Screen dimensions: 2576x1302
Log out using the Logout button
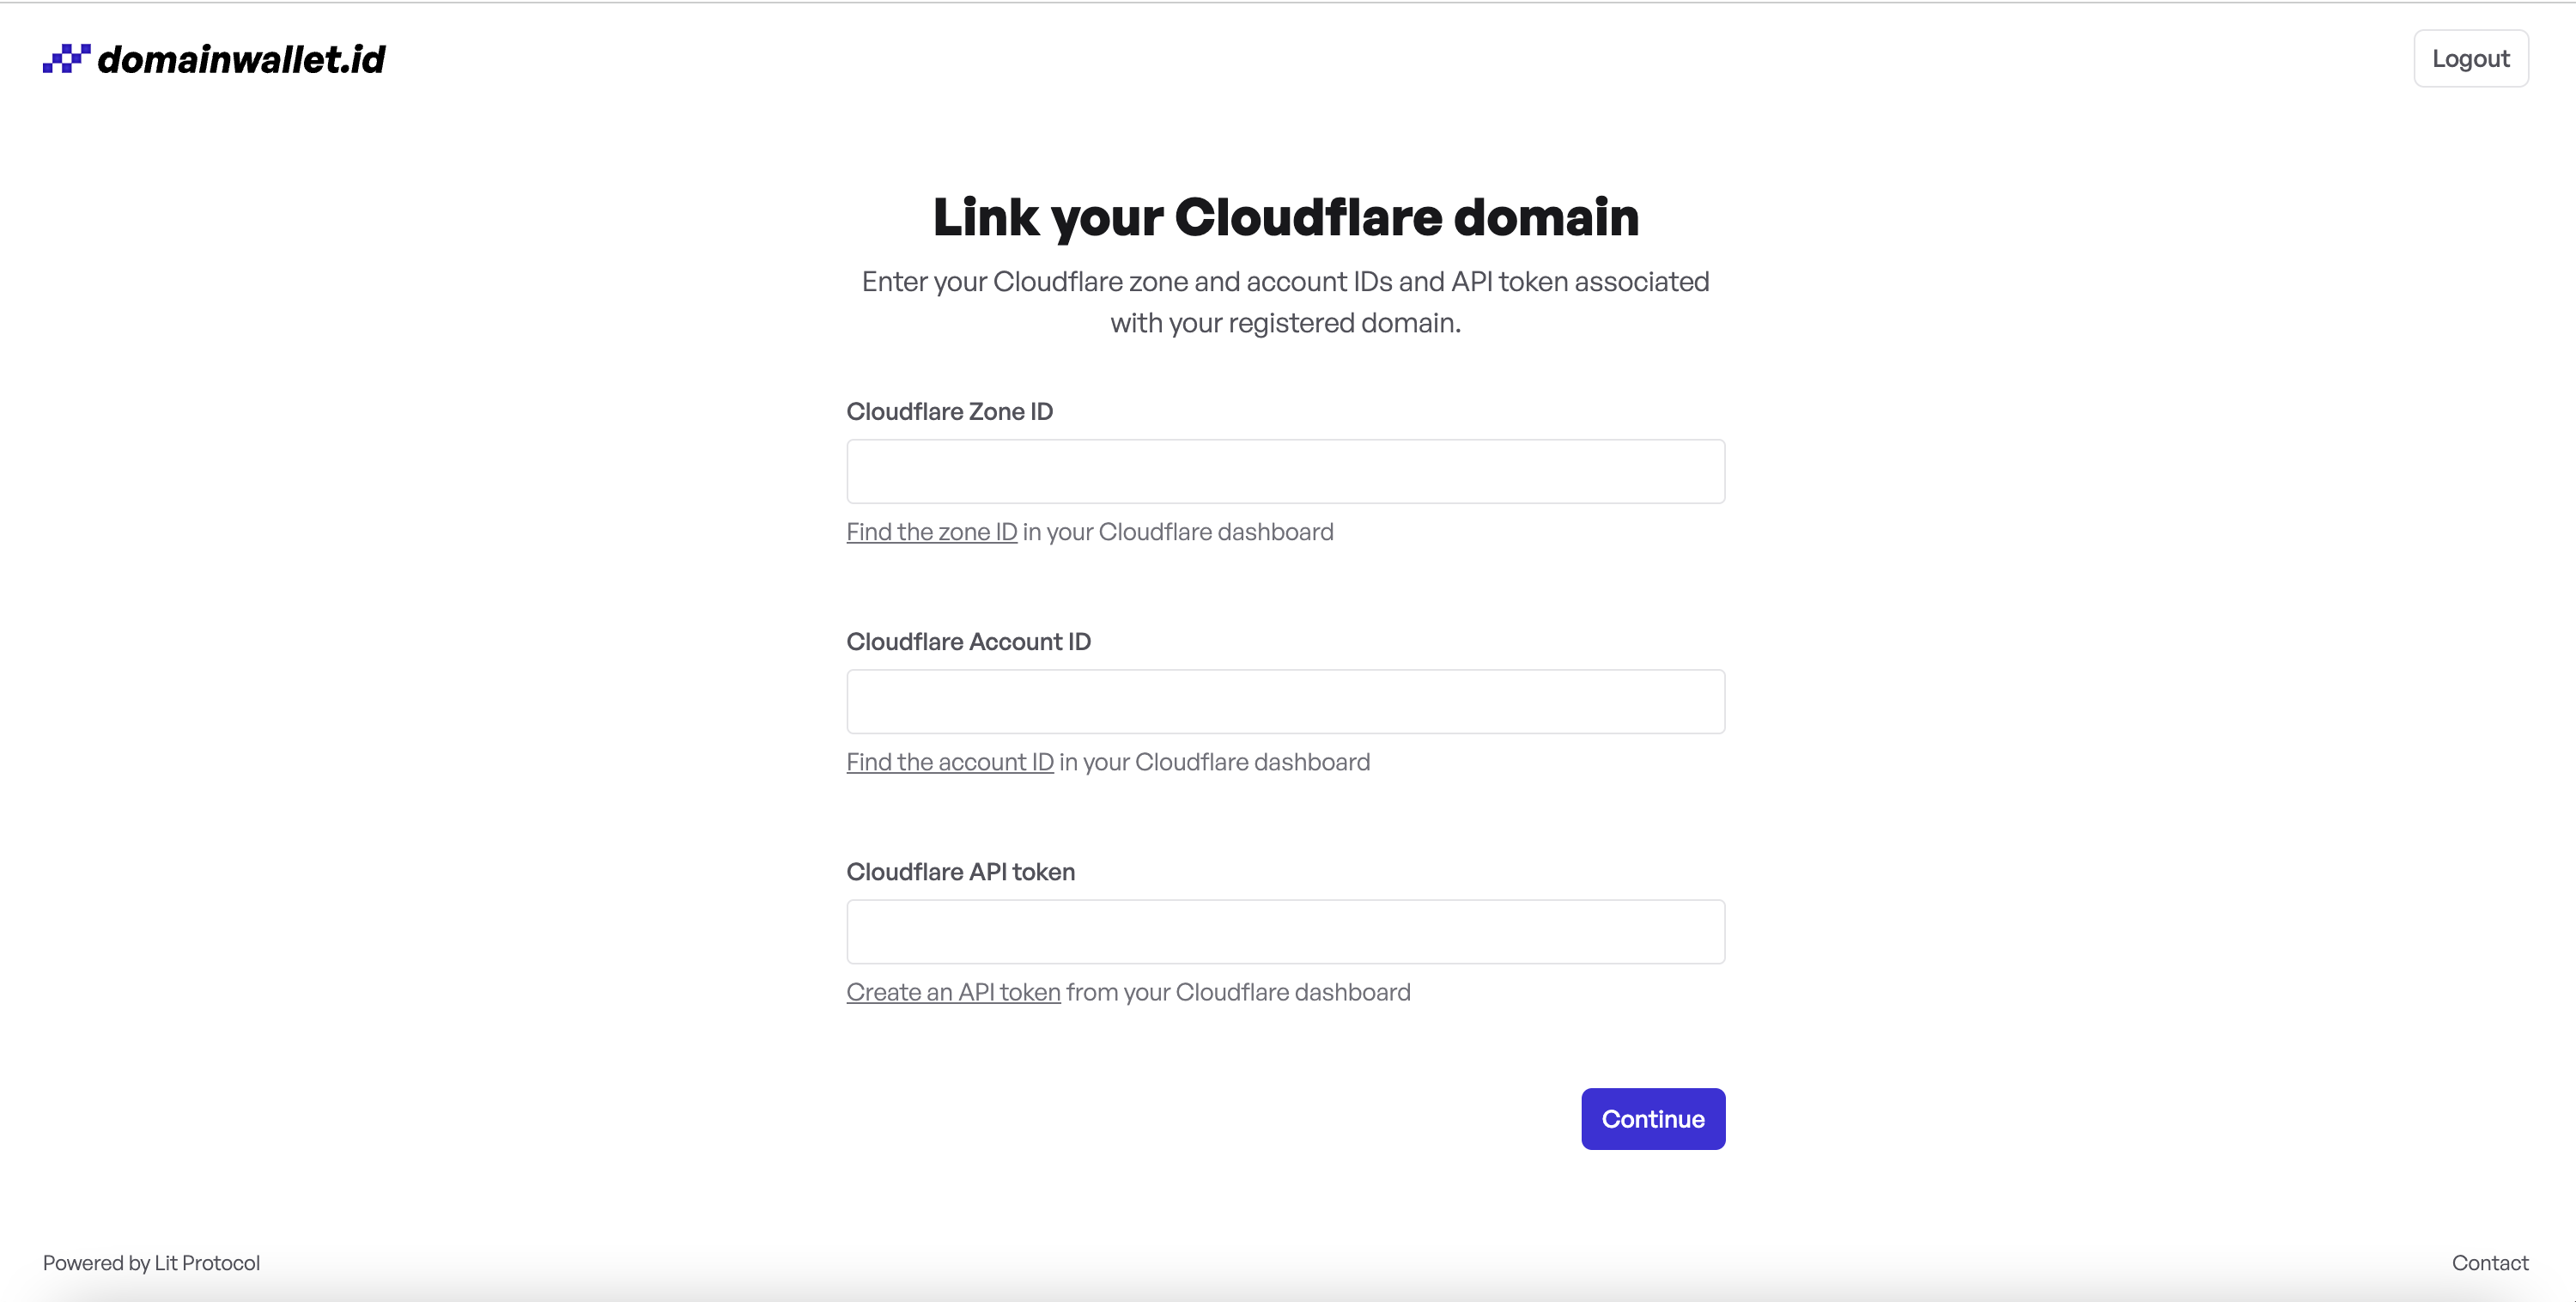(2470, 59)
